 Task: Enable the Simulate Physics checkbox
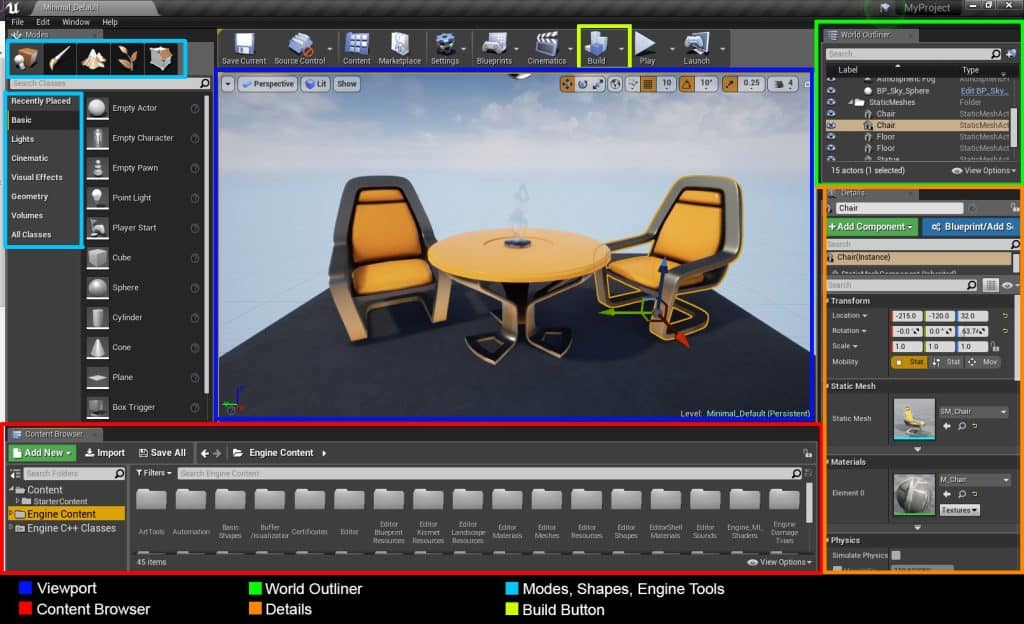[x=896, y=555]
